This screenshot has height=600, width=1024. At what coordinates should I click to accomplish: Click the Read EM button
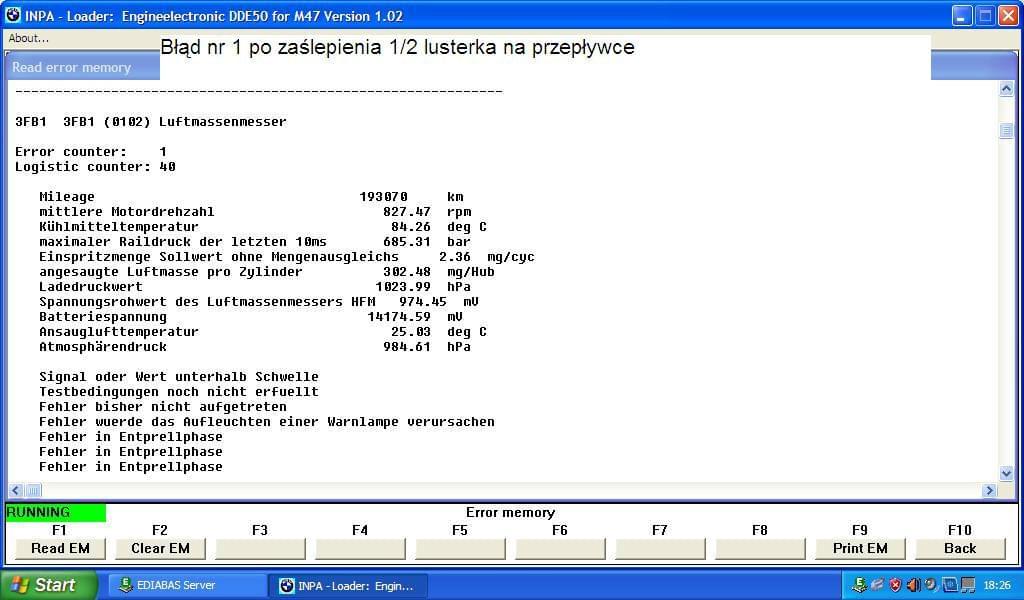click(x=60, y=548)
